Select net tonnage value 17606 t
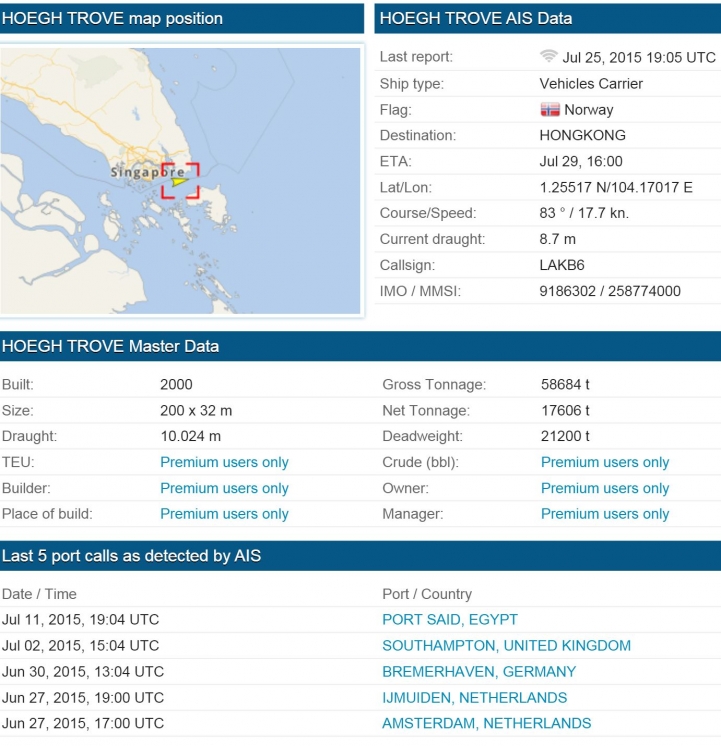 565,411
